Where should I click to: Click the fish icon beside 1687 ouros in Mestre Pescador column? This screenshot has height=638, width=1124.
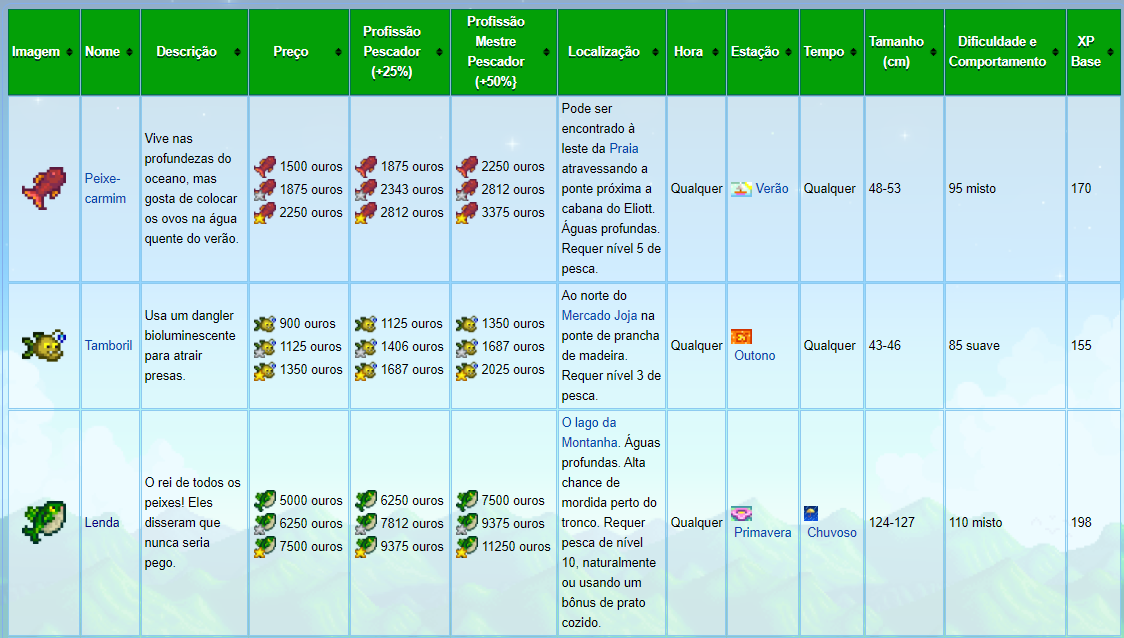[467, 346]
